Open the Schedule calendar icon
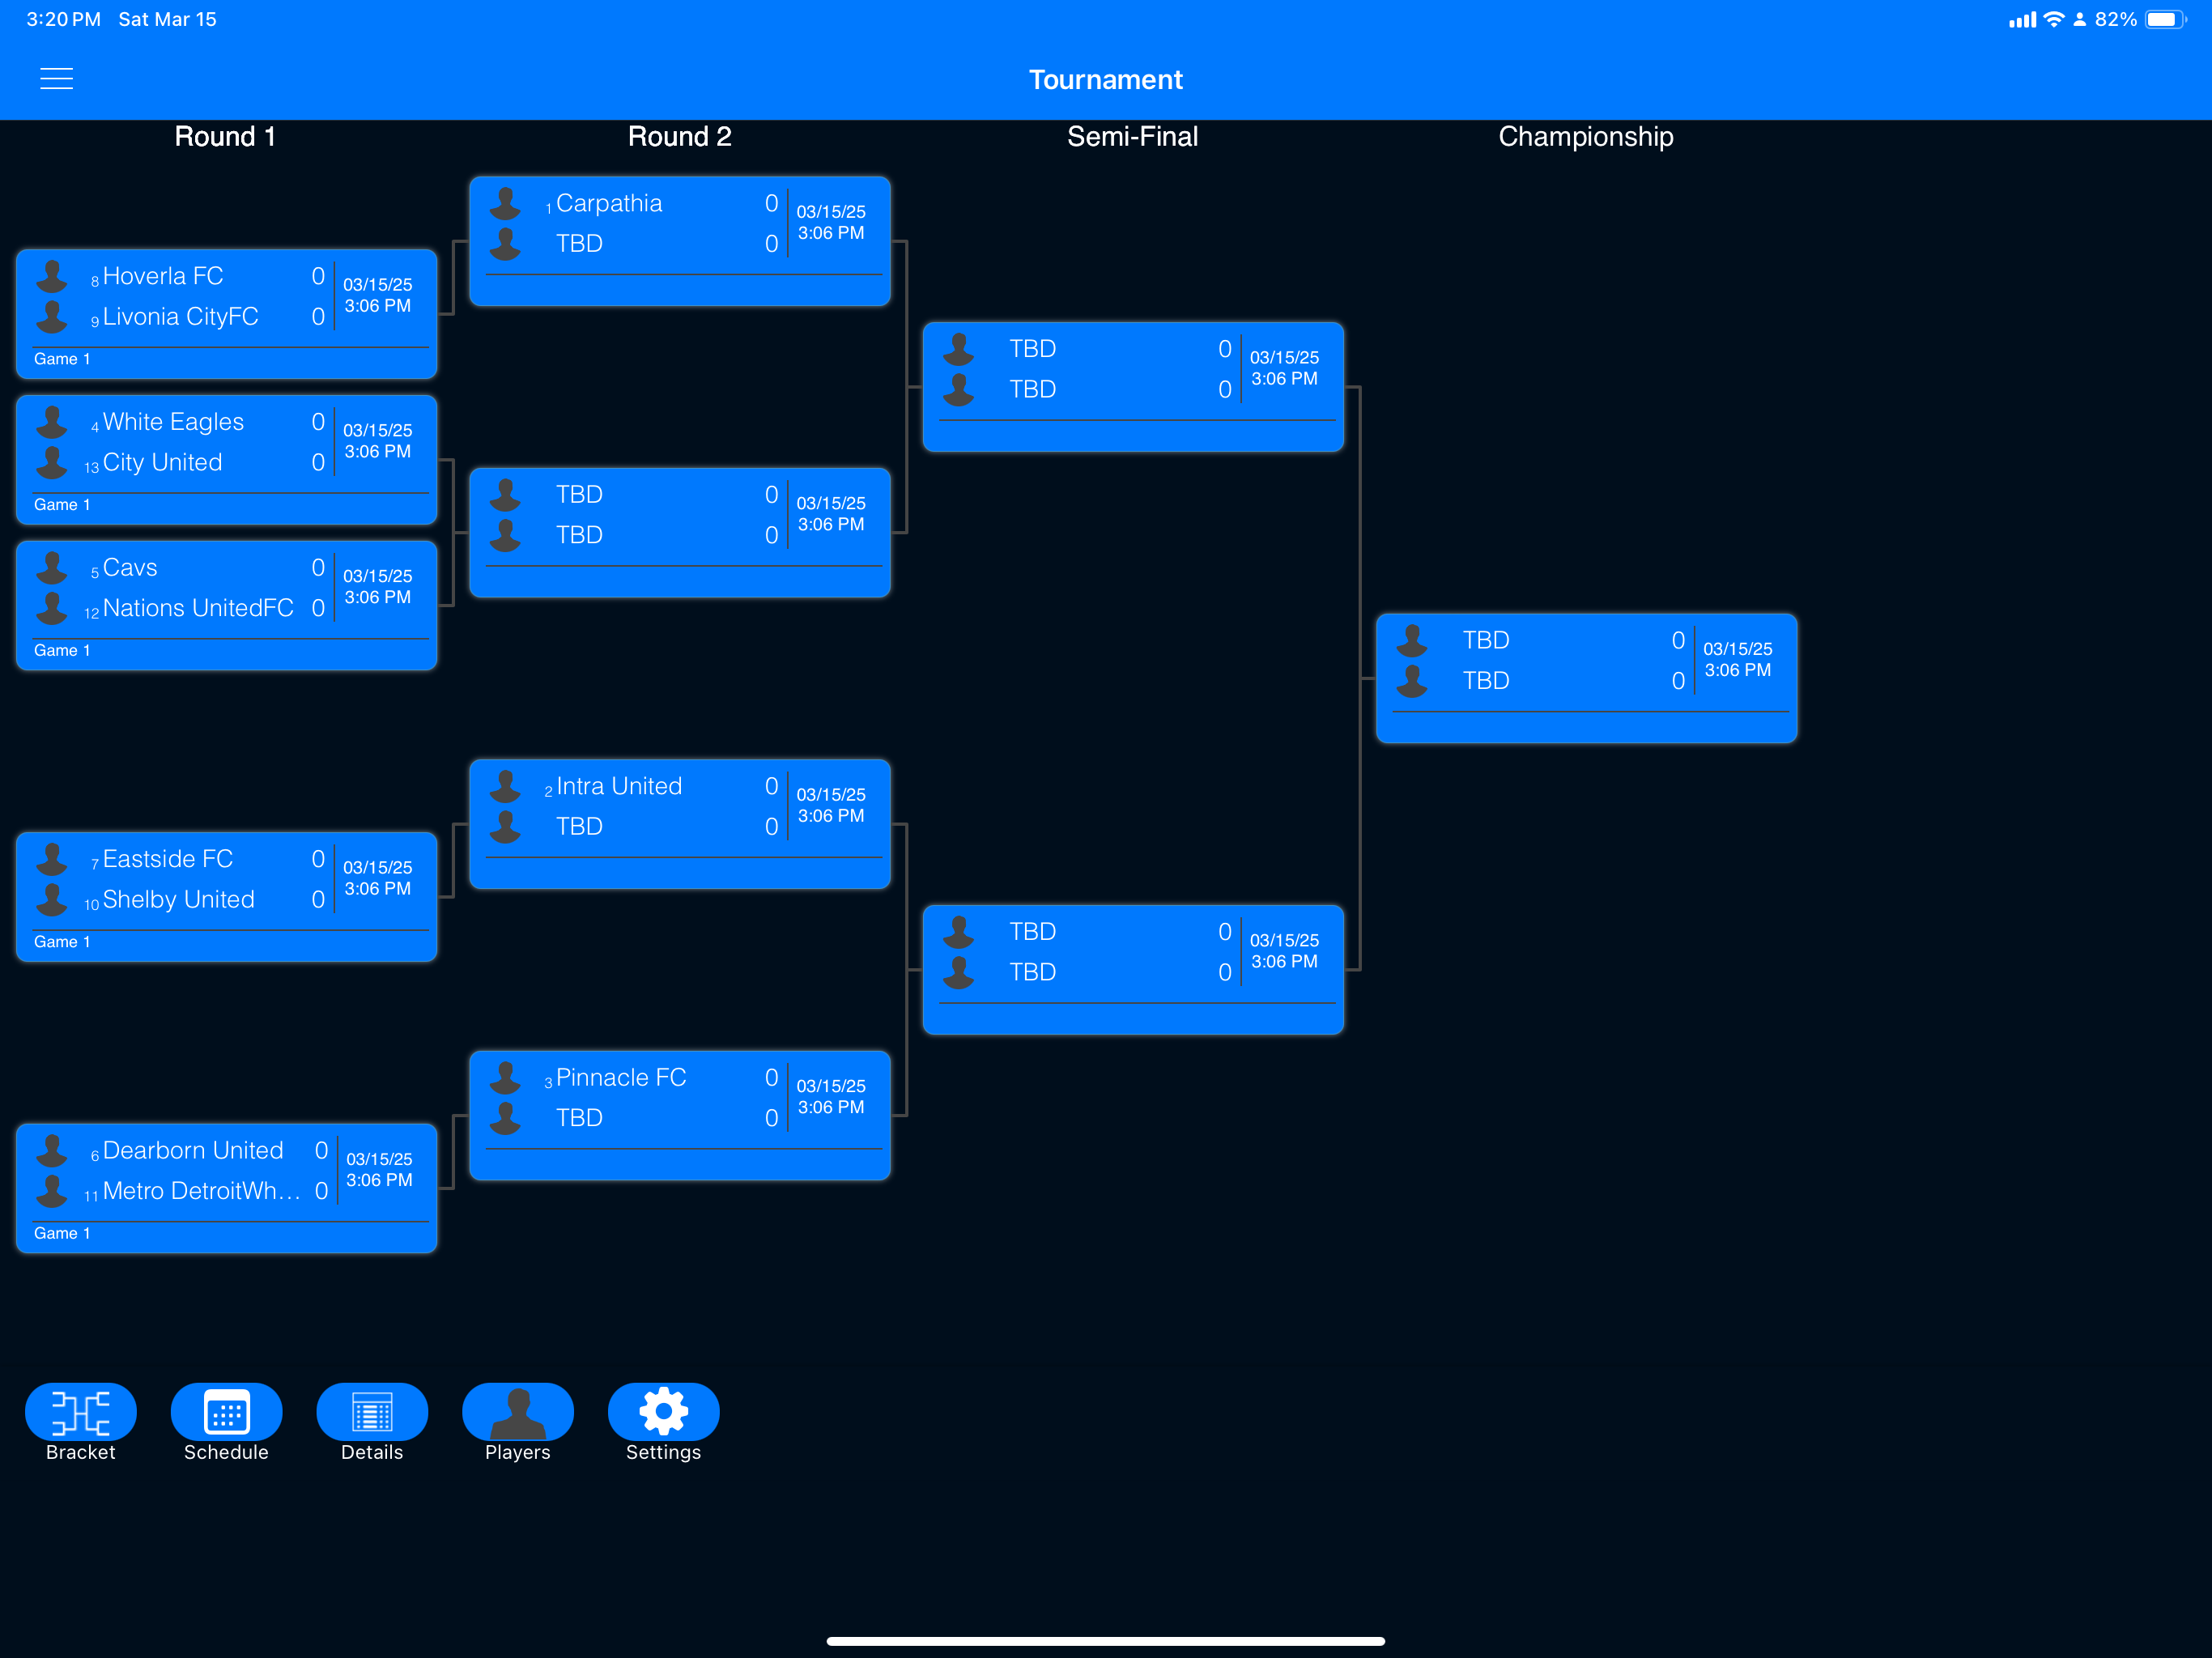Image resolution: width=2212 pixels, height=1658 pixels. click(226, 1412)
